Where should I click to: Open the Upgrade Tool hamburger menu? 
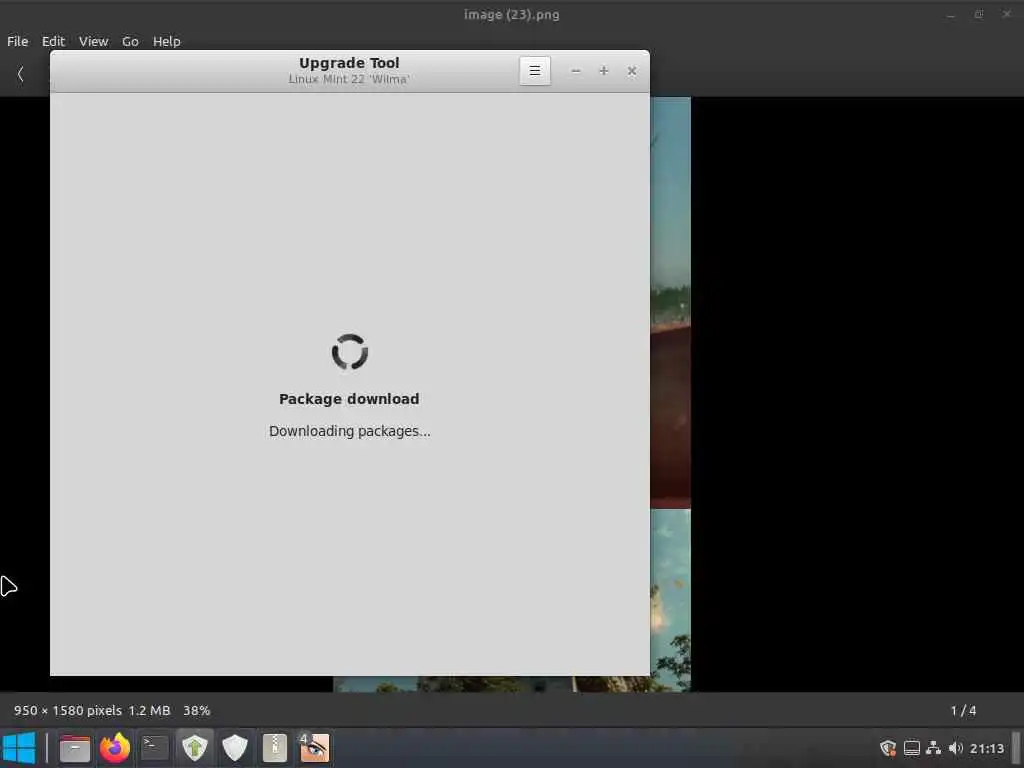coord(535,71)
